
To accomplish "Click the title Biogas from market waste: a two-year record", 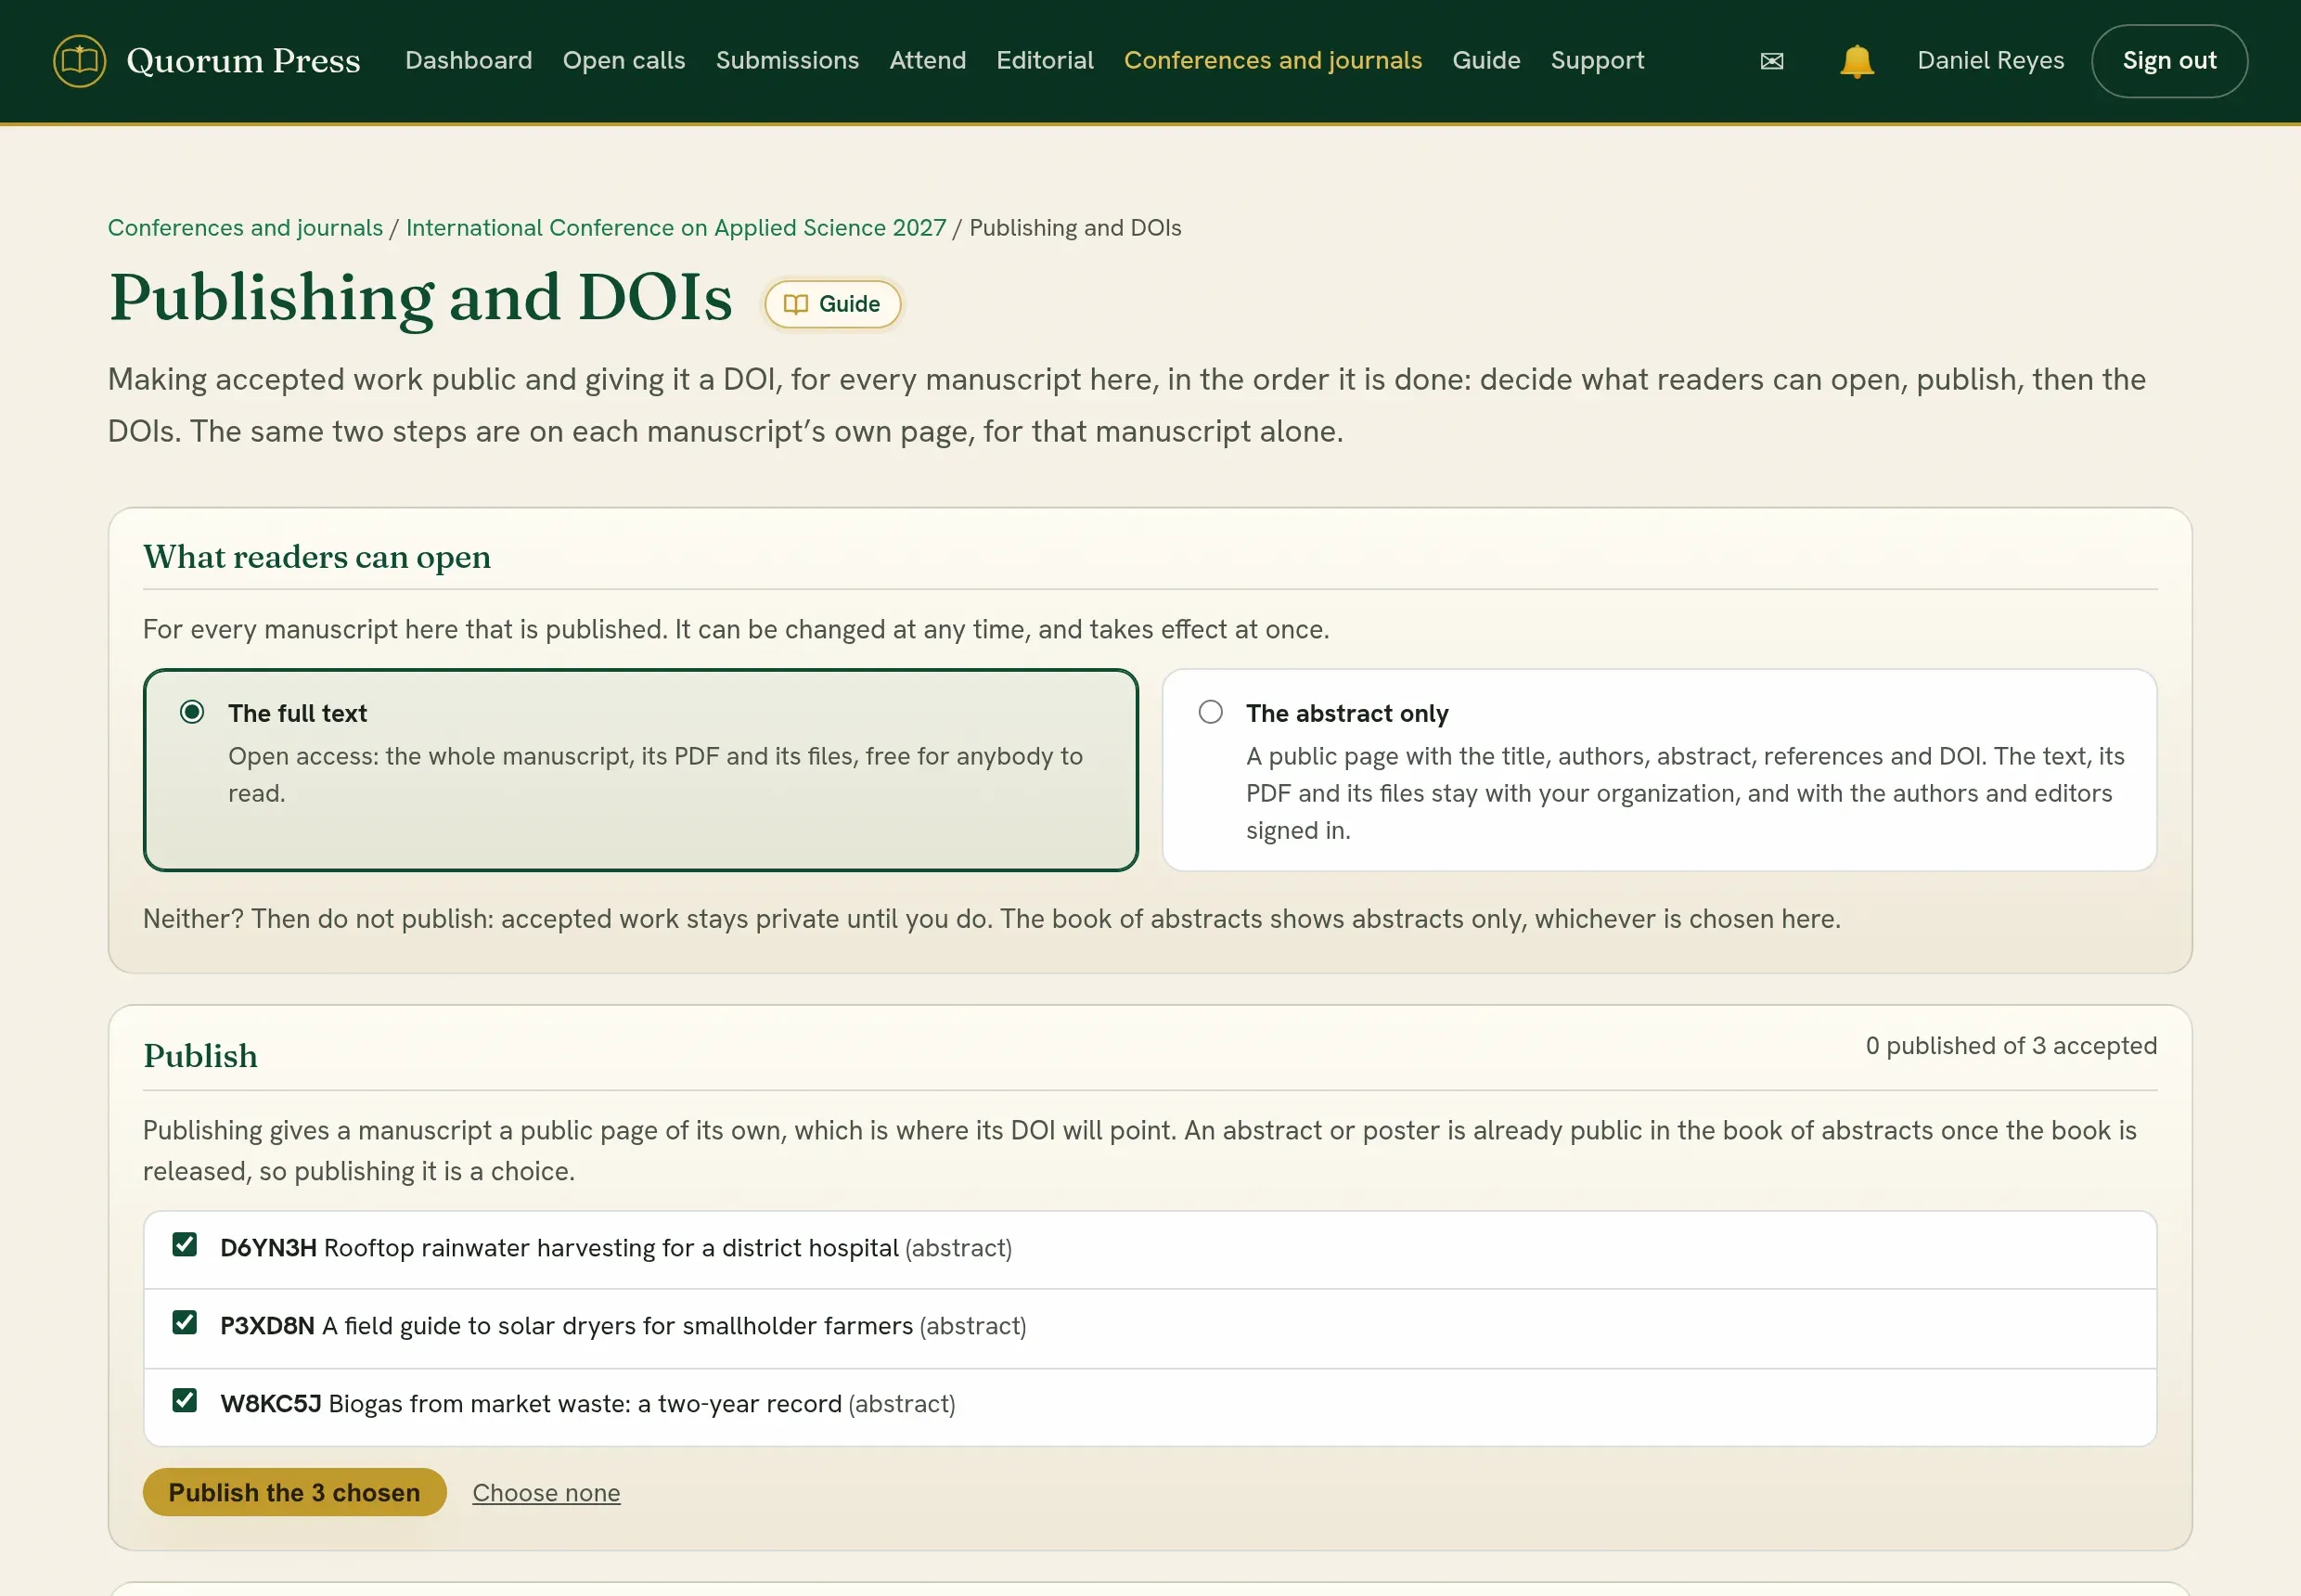I will (x=585, y=1404).
